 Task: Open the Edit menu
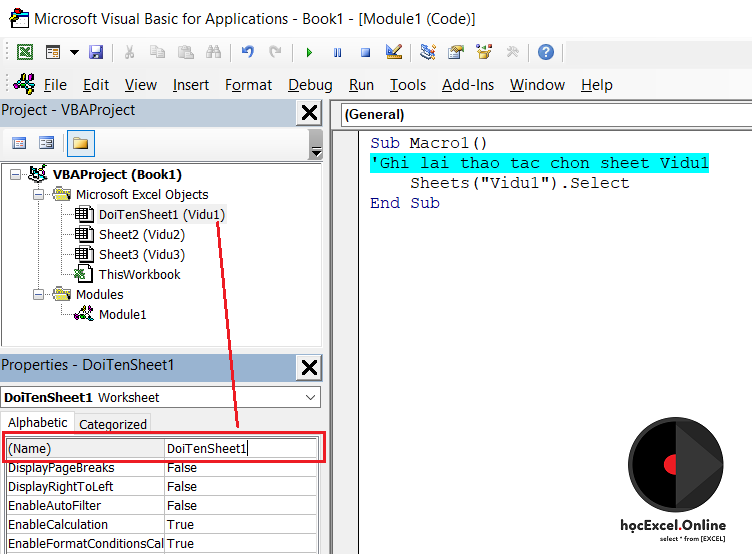click(96, 85)
